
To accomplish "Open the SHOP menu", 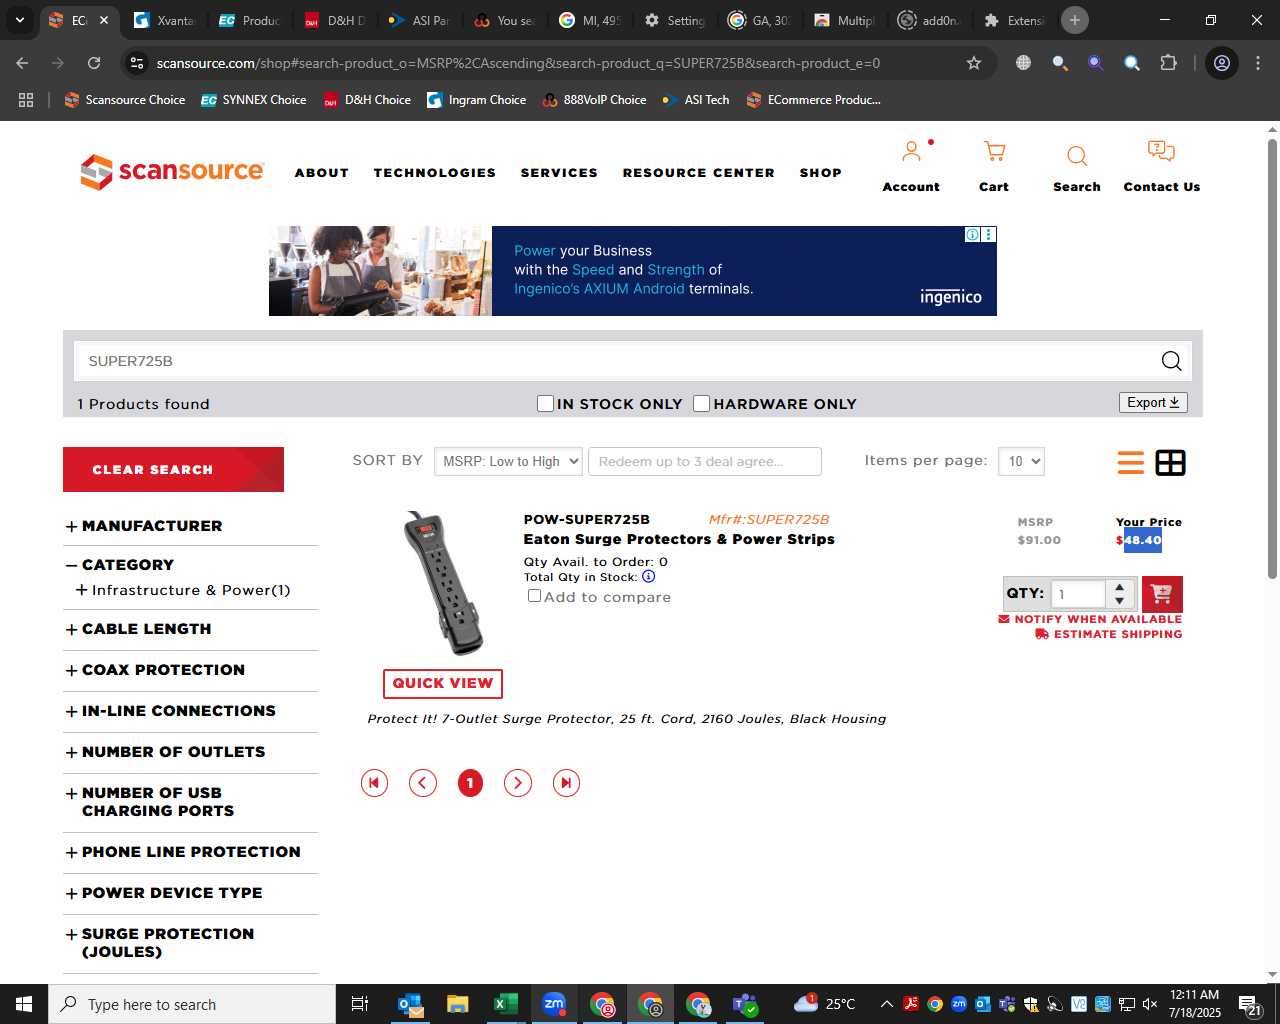I will point(821,173).
